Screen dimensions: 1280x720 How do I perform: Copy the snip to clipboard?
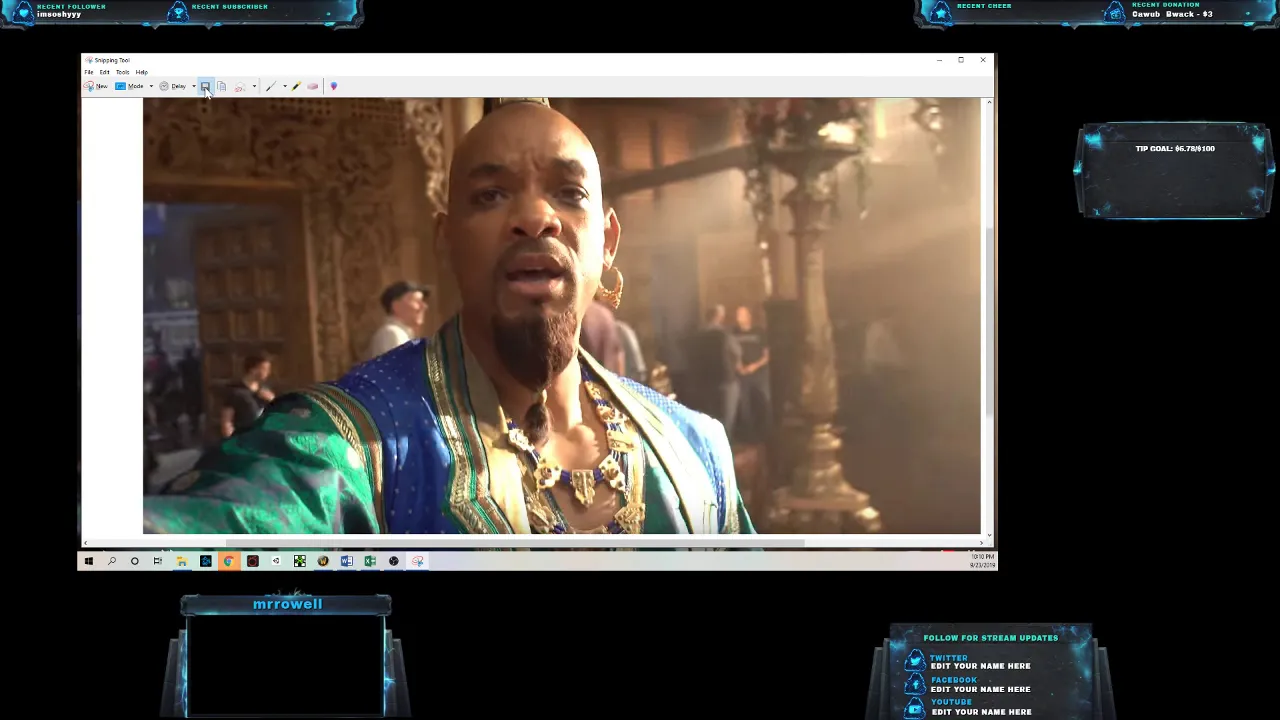point(222,86)
